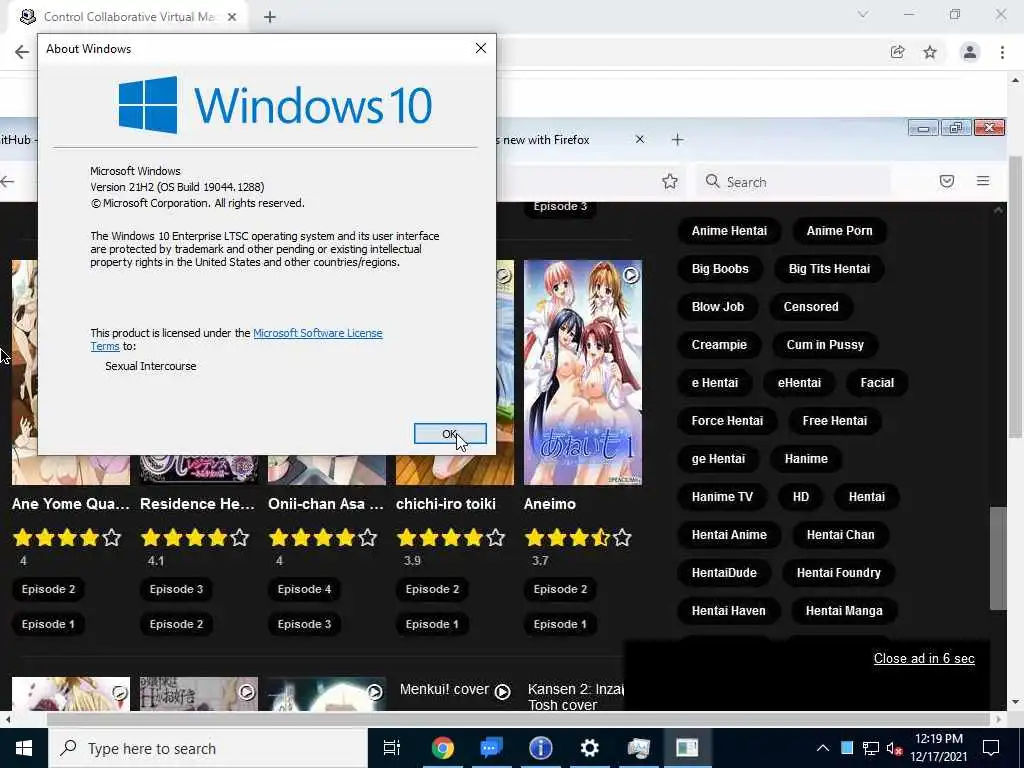Open a new tab in Chrome
This screenshot has width=1024, height=768.
pyautogui.click(x=270, y=17)
